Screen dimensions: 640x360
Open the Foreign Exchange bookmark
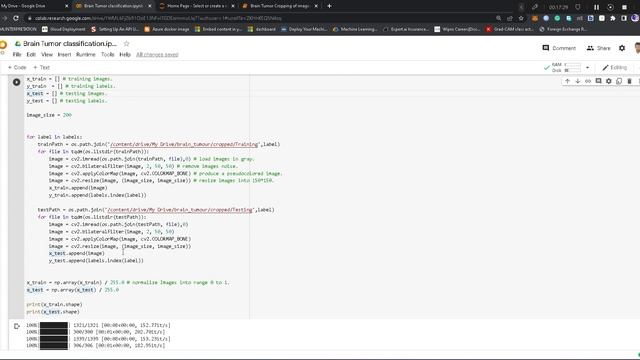click(563, 29)
